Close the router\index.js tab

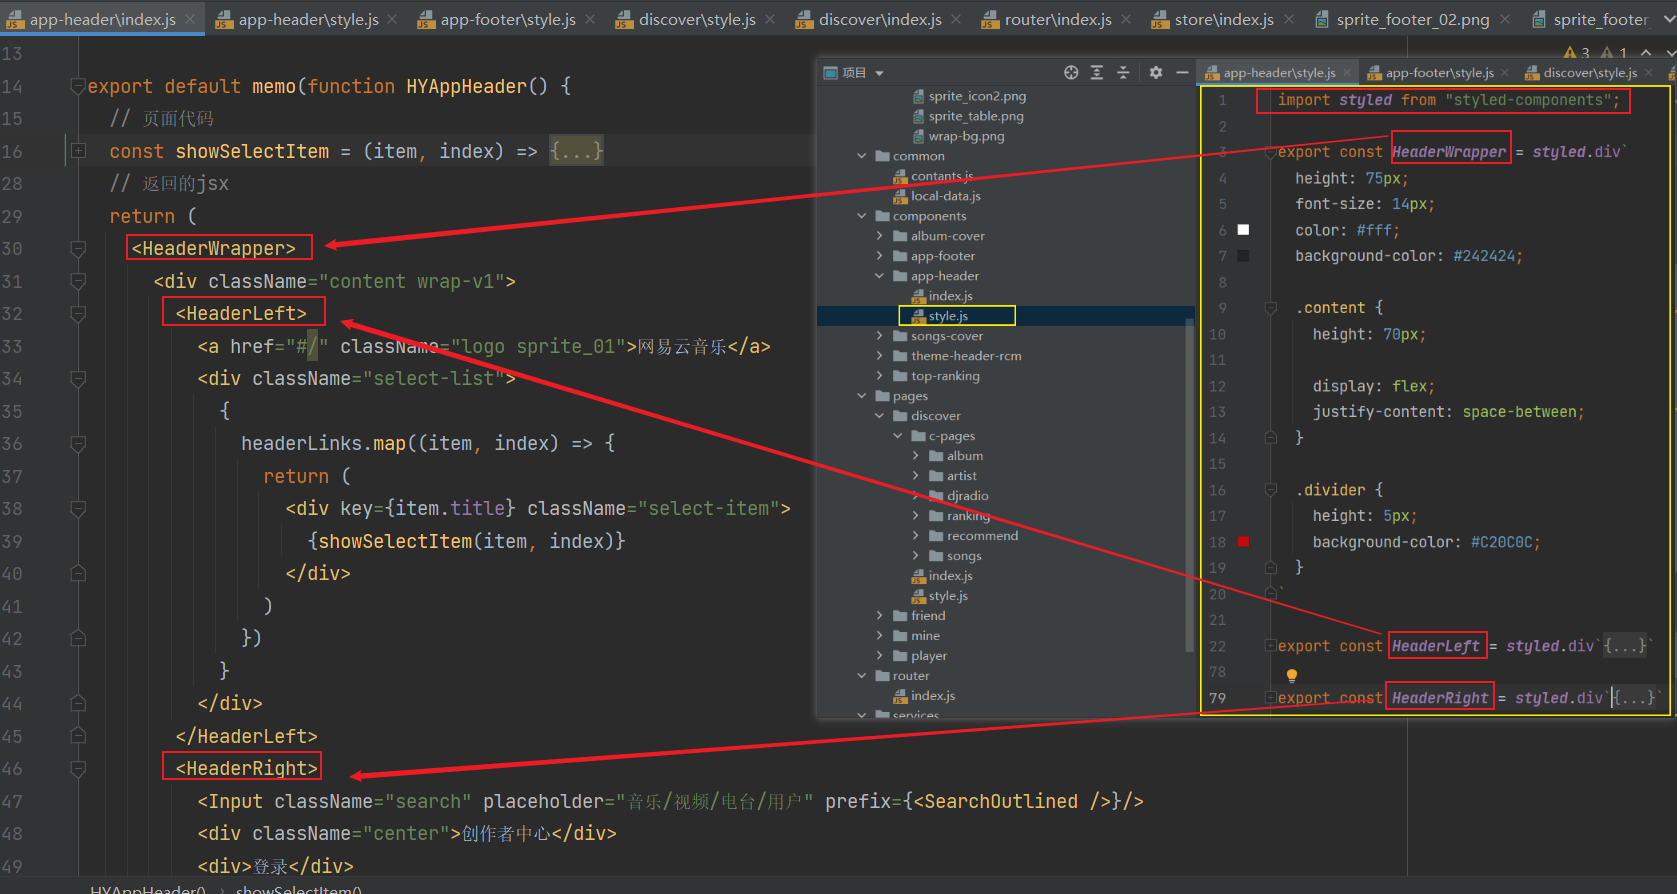point(1126,19)
